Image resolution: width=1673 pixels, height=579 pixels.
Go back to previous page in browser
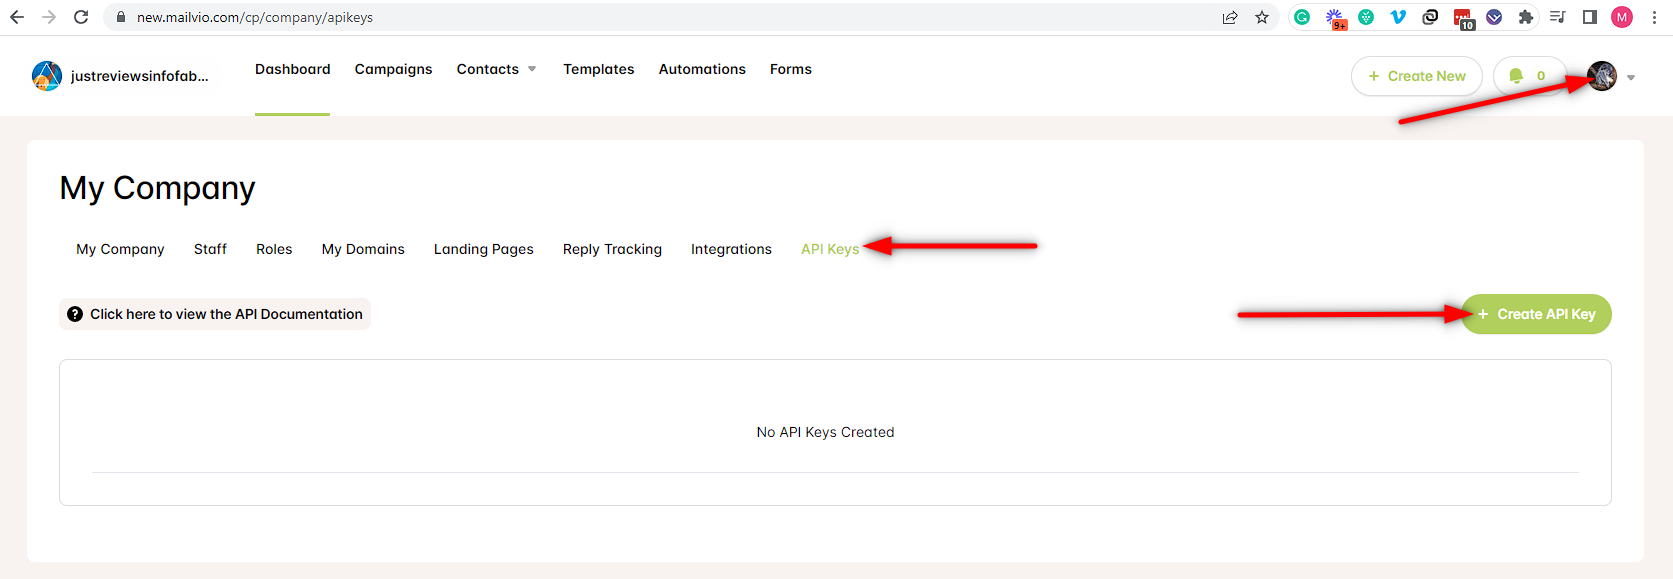17,17
